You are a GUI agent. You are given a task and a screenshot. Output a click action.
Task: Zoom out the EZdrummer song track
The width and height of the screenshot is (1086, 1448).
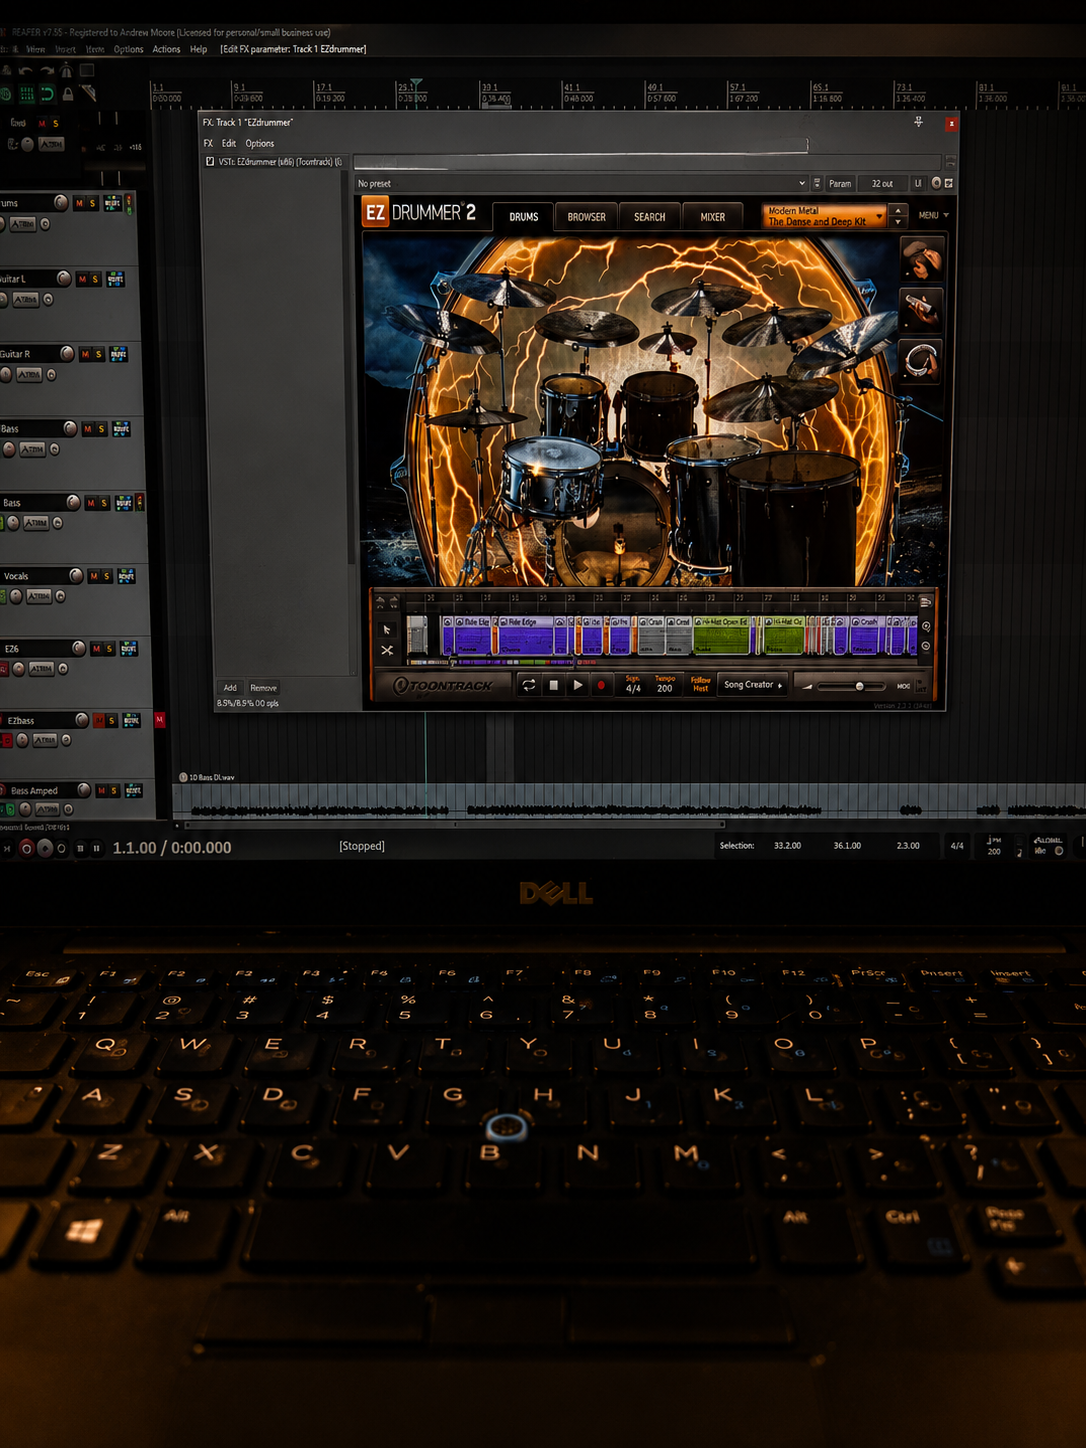pyautogui.click(x=926, y=647)
